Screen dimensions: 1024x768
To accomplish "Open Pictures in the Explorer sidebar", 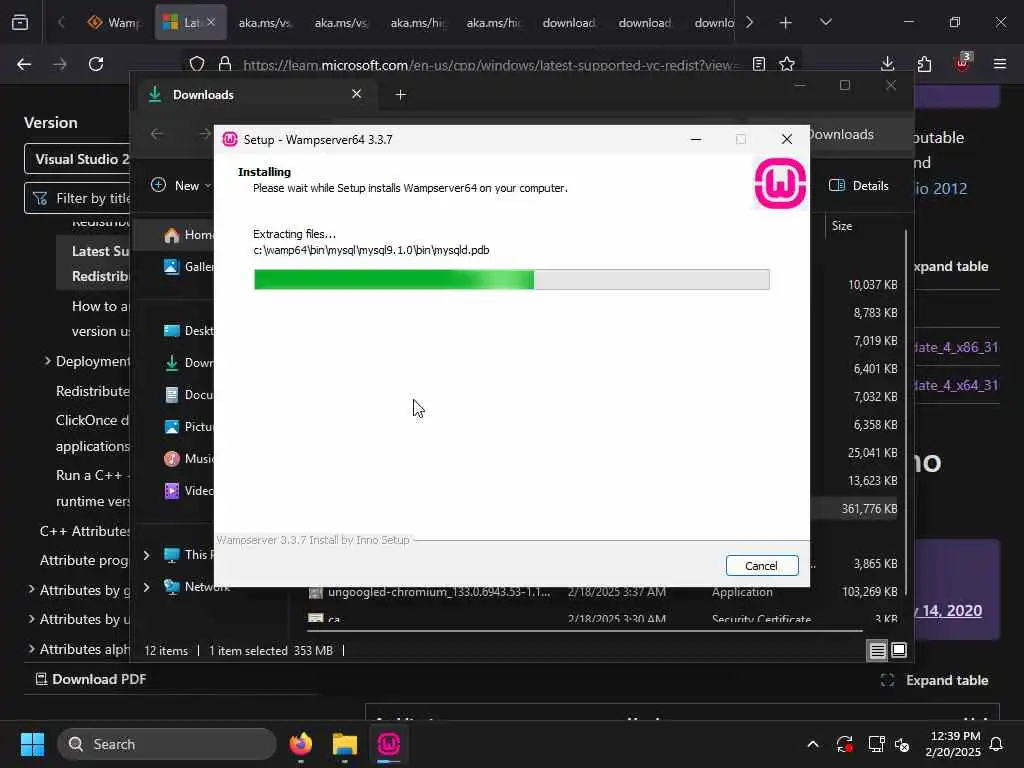I will [x=188, y=426].
